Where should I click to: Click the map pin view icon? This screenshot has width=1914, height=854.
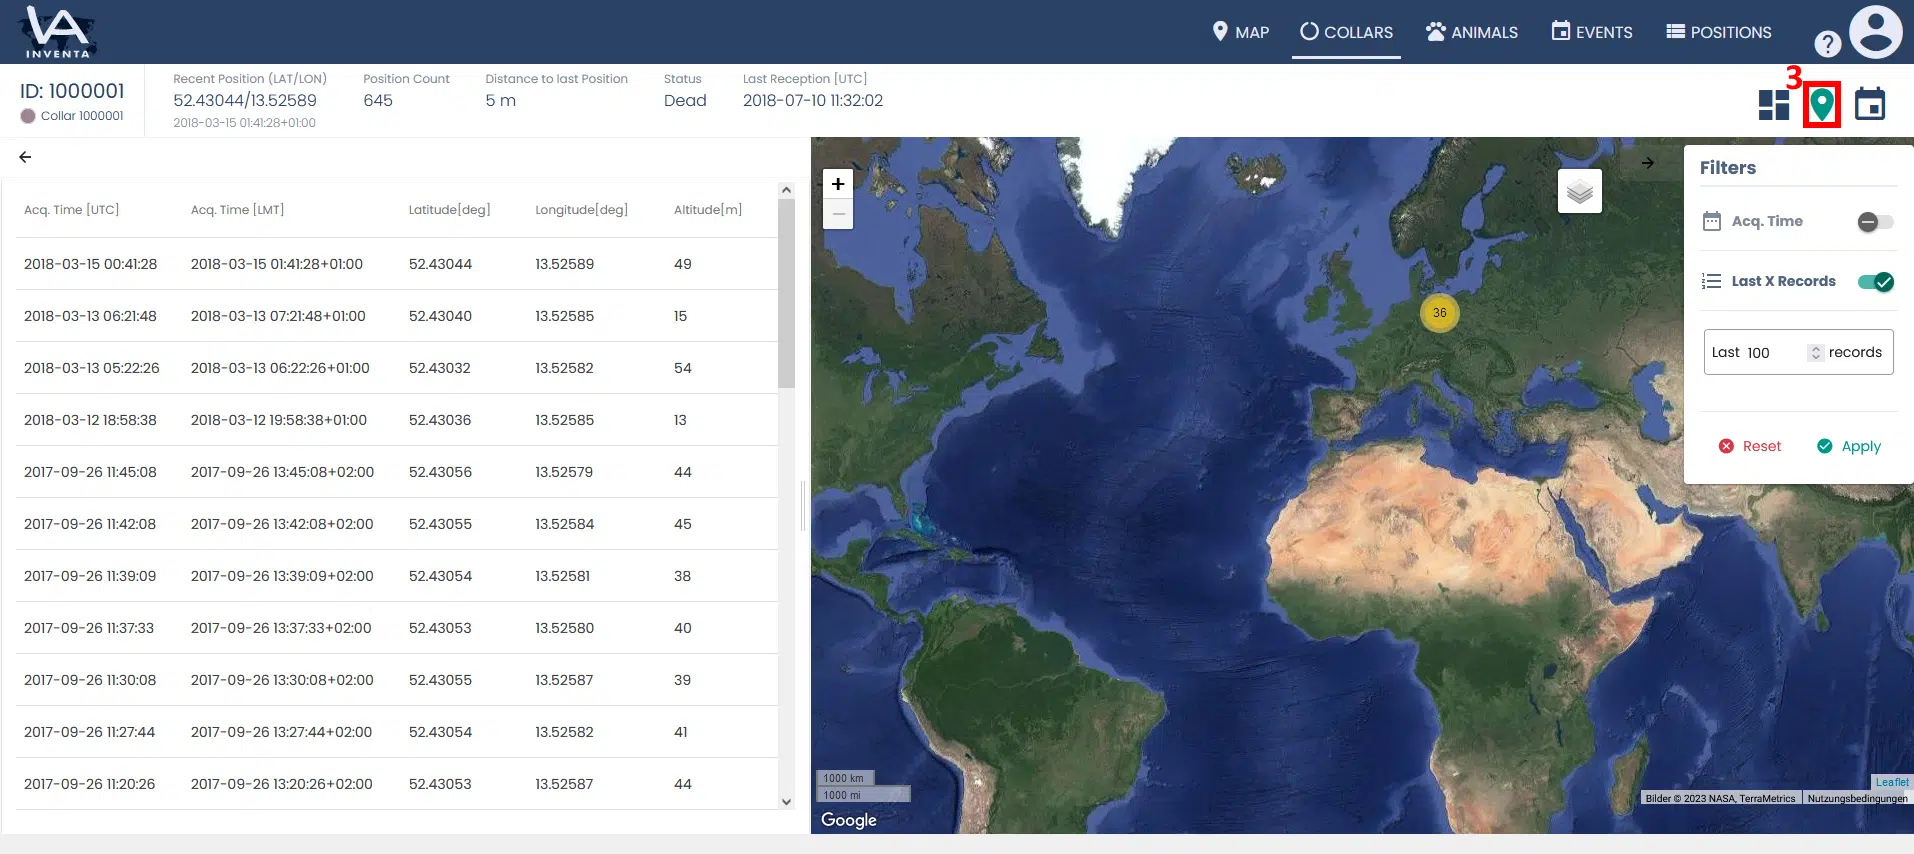(1822, 104)
